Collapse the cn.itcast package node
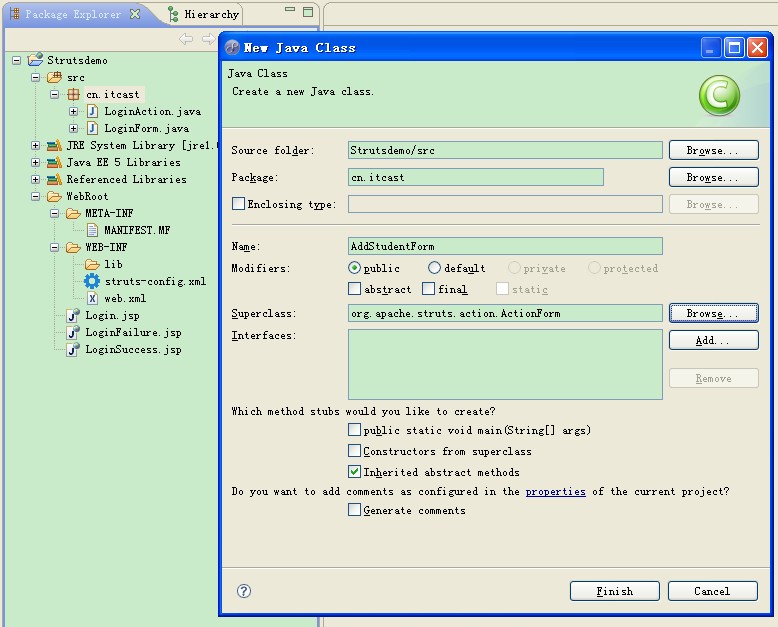This screenshot has height=627, width=778. pyautogui.click(x=55, y=94)
